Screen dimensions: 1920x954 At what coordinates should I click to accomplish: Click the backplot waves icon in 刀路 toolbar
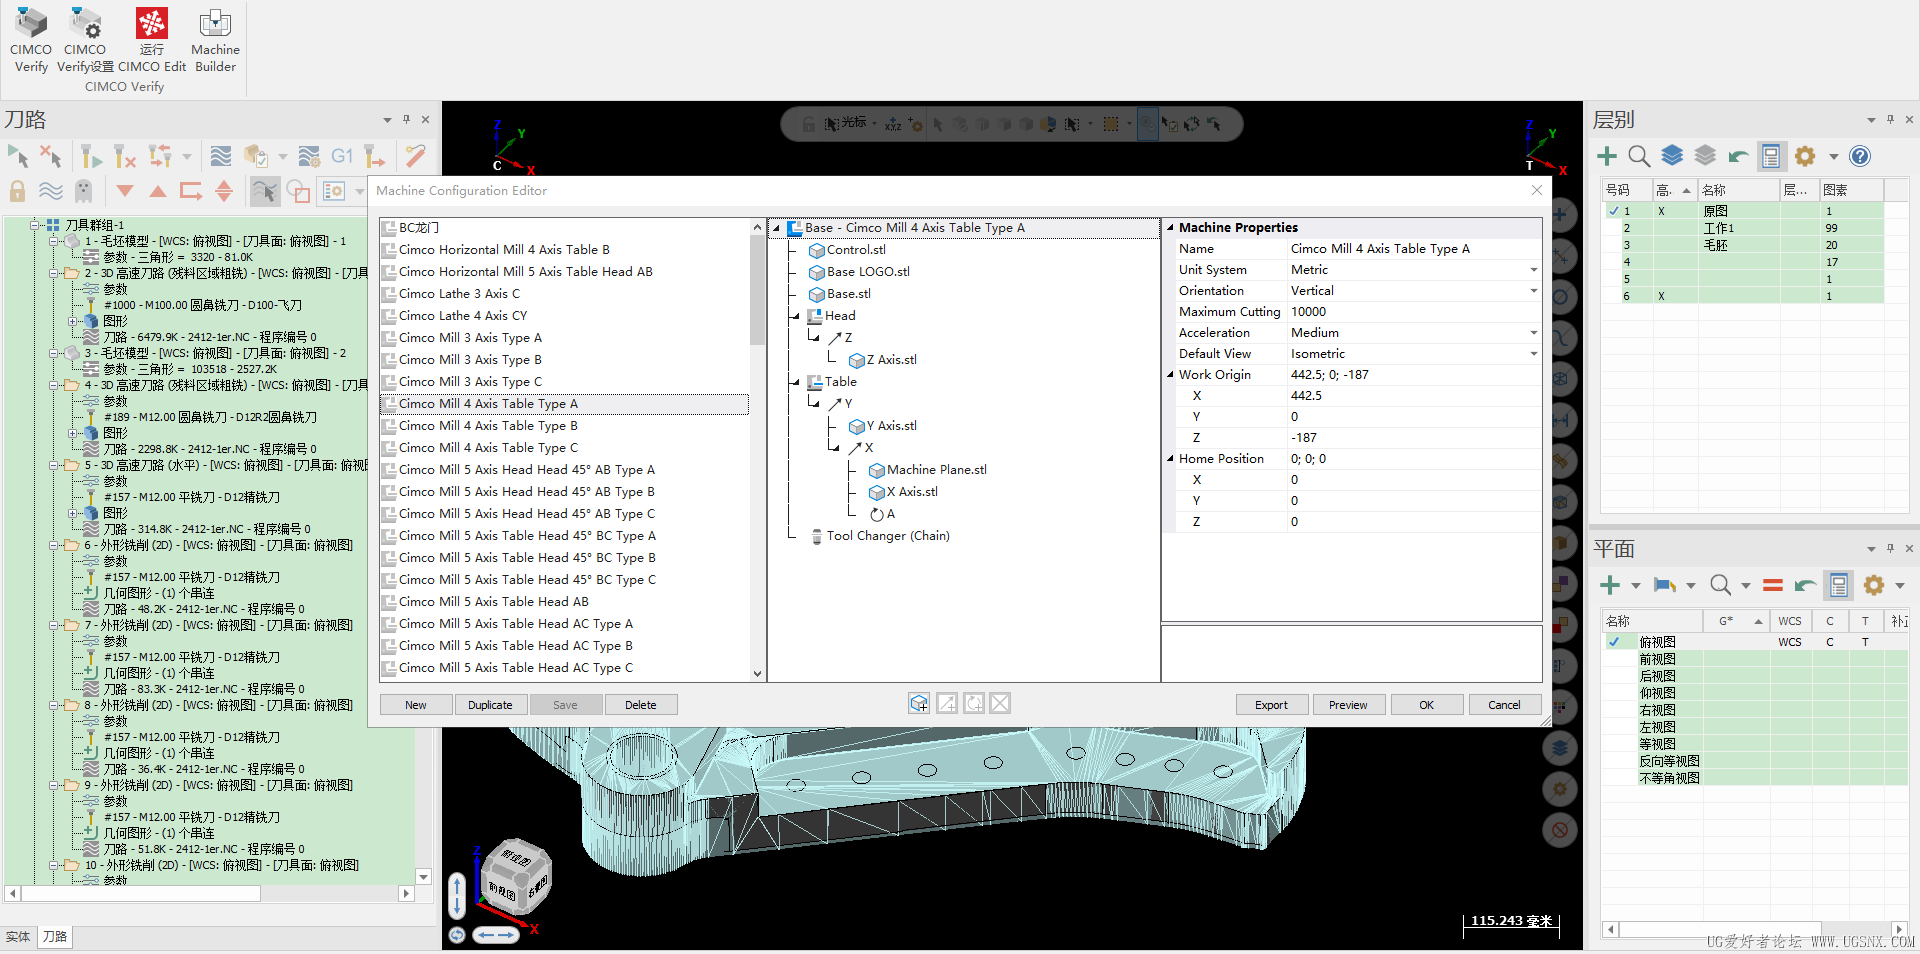[x=221, y=156]
